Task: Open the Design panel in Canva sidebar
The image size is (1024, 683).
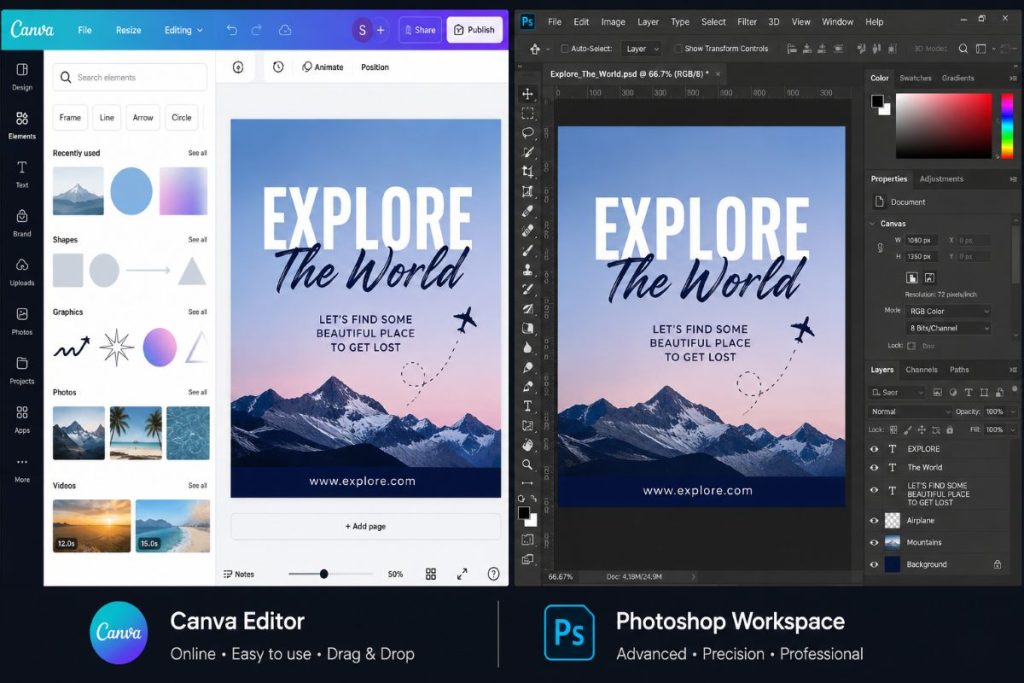Action: point(22,76)
